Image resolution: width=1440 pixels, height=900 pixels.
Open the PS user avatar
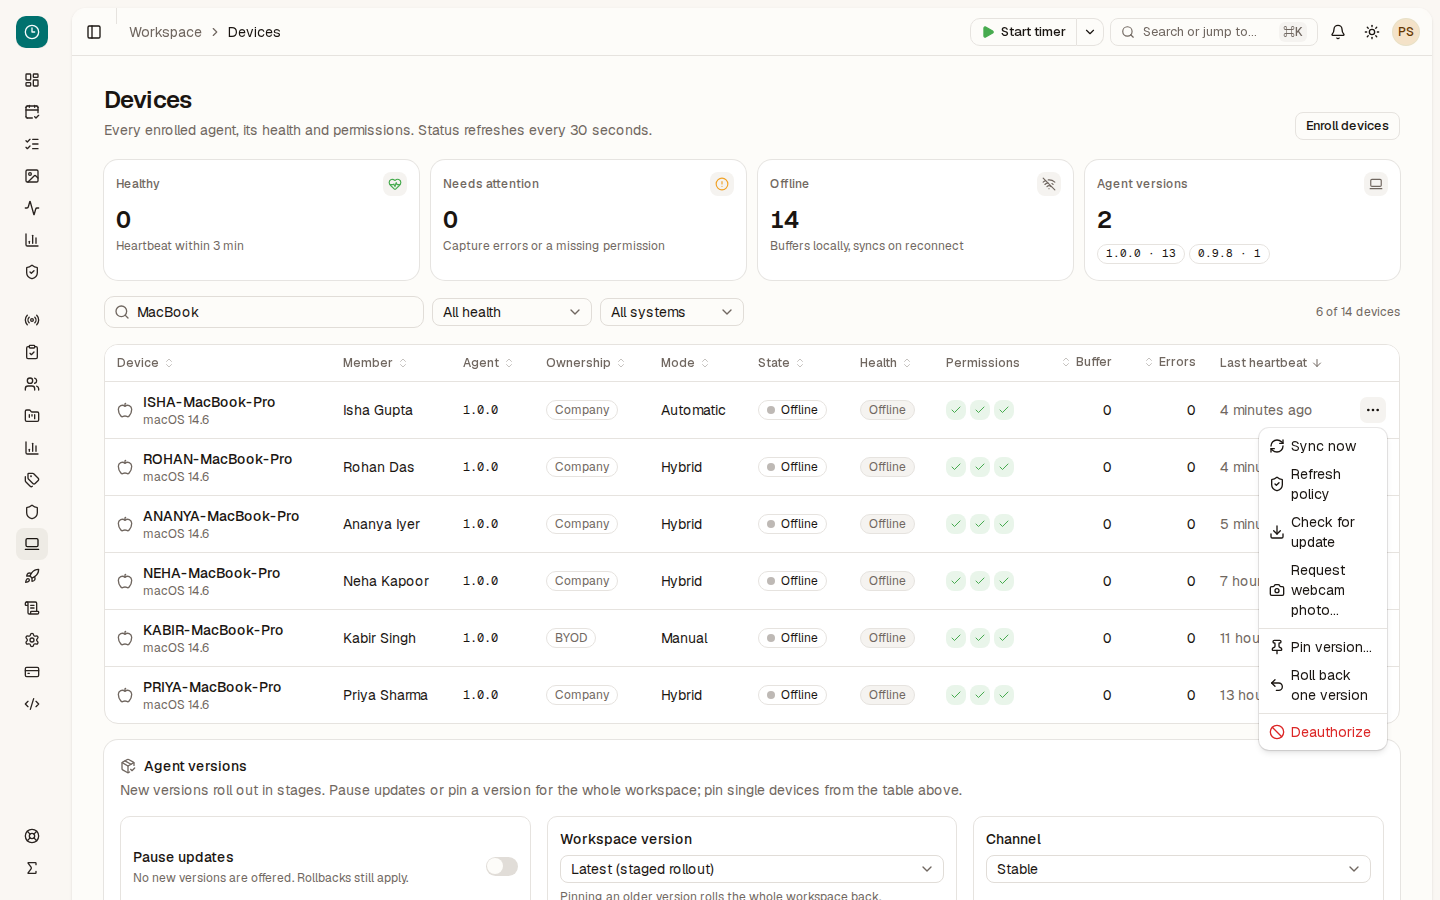1406,32
